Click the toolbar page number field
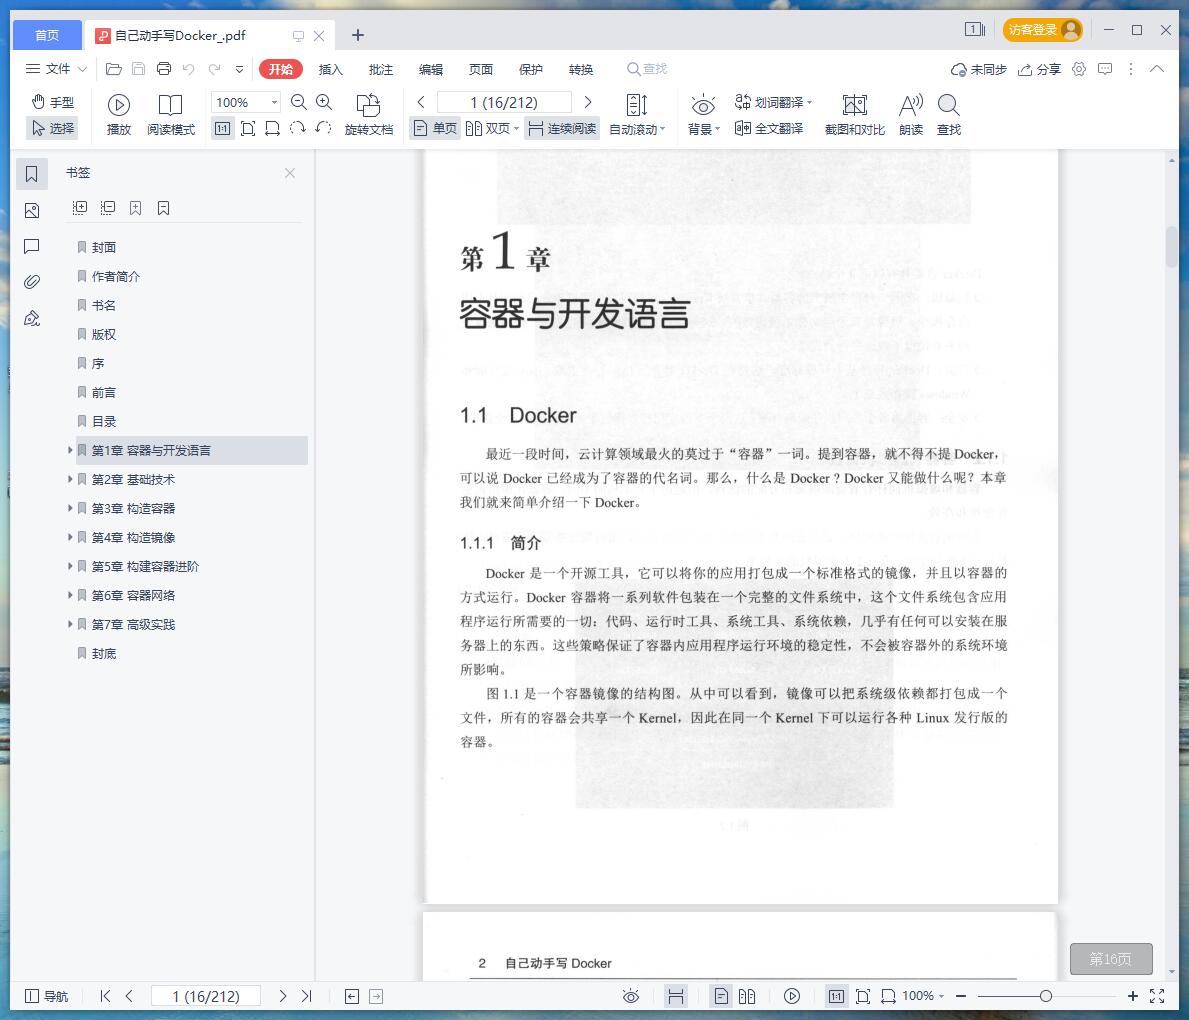 point(504,102)
